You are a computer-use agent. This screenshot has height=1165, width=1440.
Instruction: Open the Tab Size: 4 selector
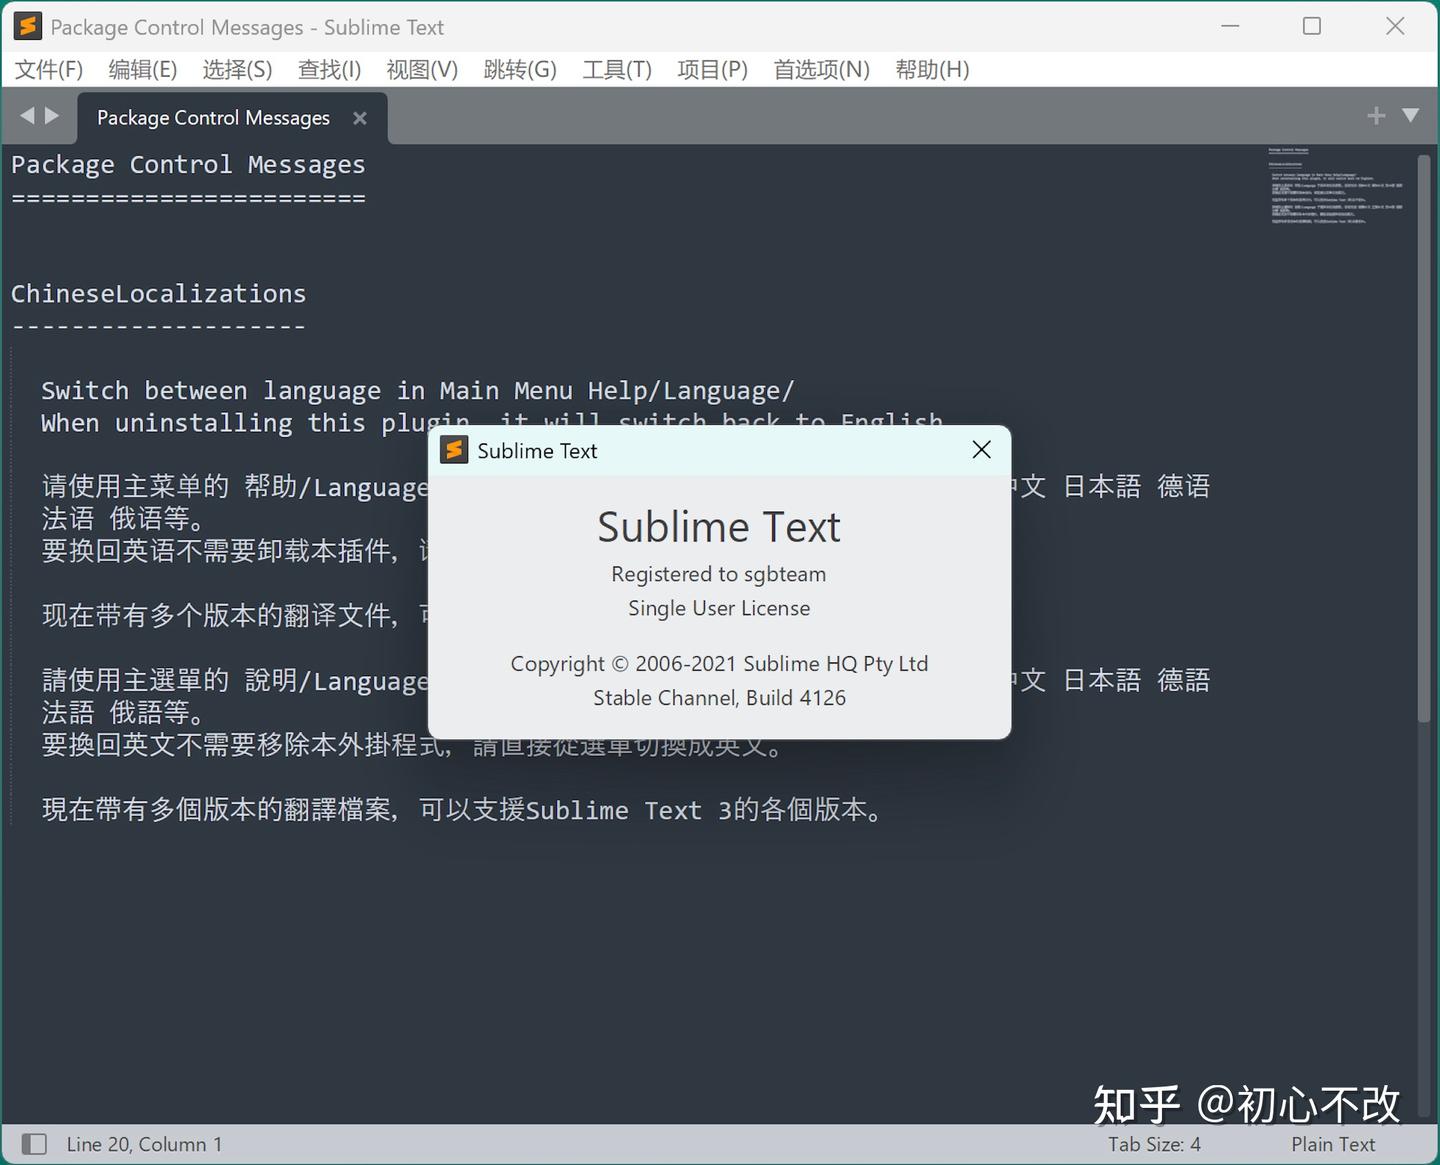point(1154,1143)
